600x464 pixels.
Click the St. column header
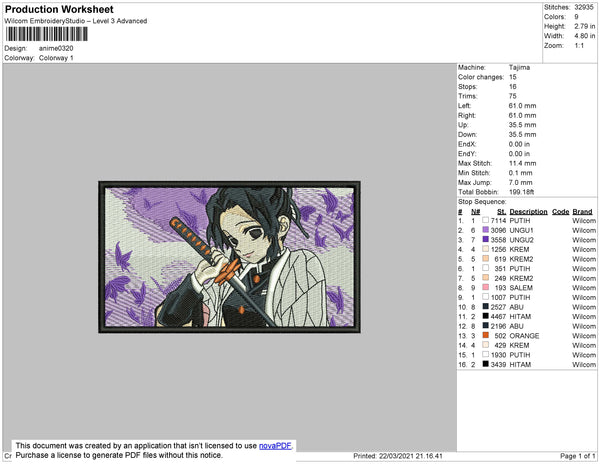point(502,212)
